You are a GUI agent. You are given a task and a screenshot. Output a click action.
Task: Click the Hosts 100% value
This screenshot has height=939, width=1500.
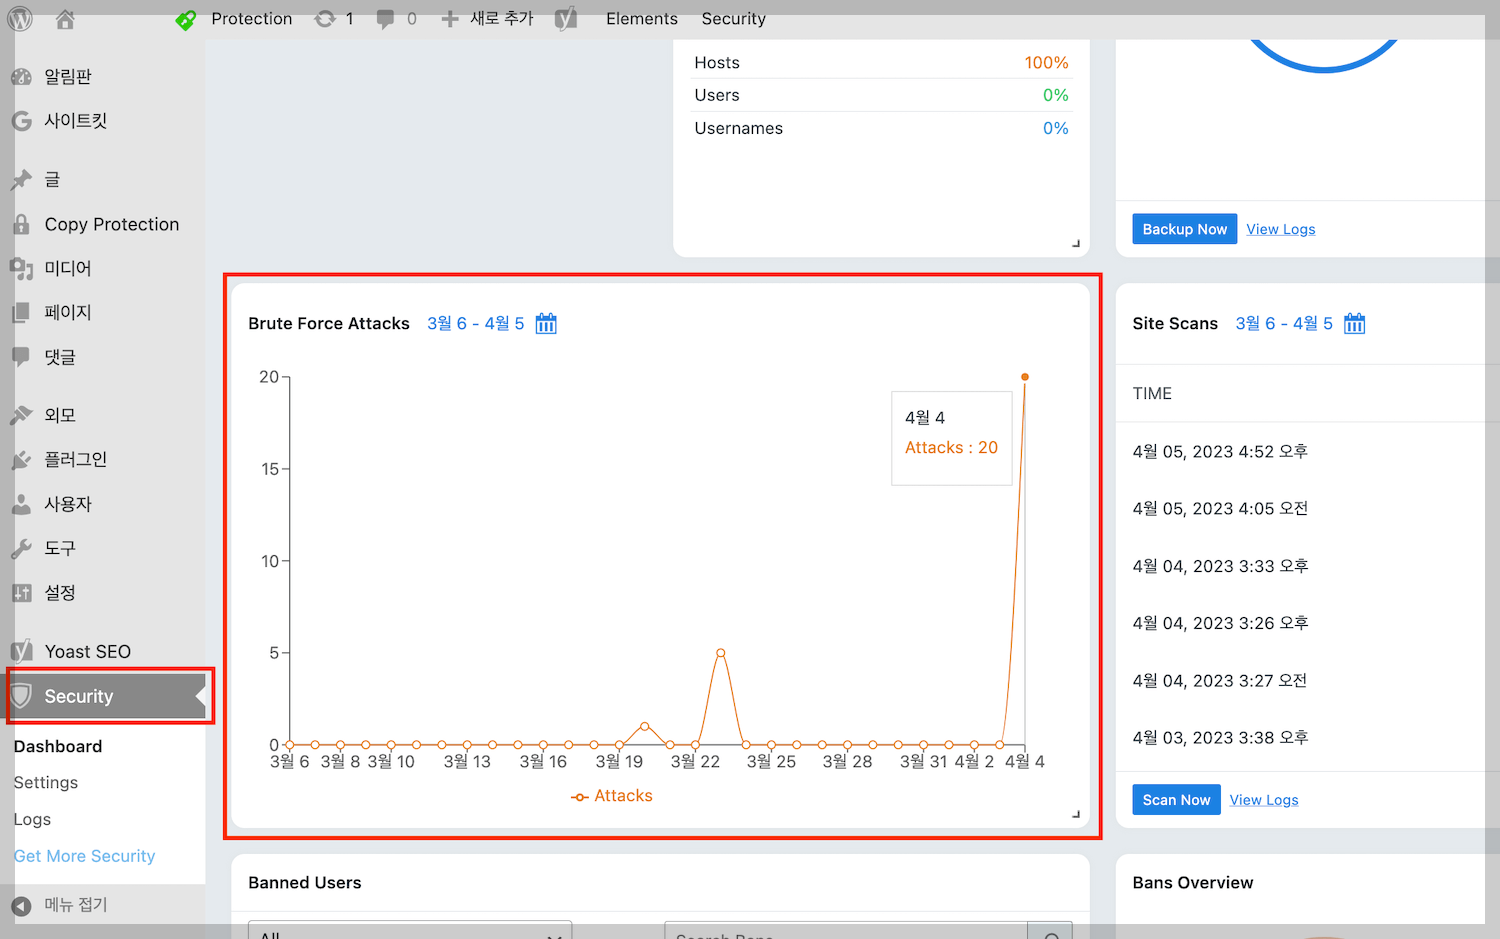[1046, 63]
